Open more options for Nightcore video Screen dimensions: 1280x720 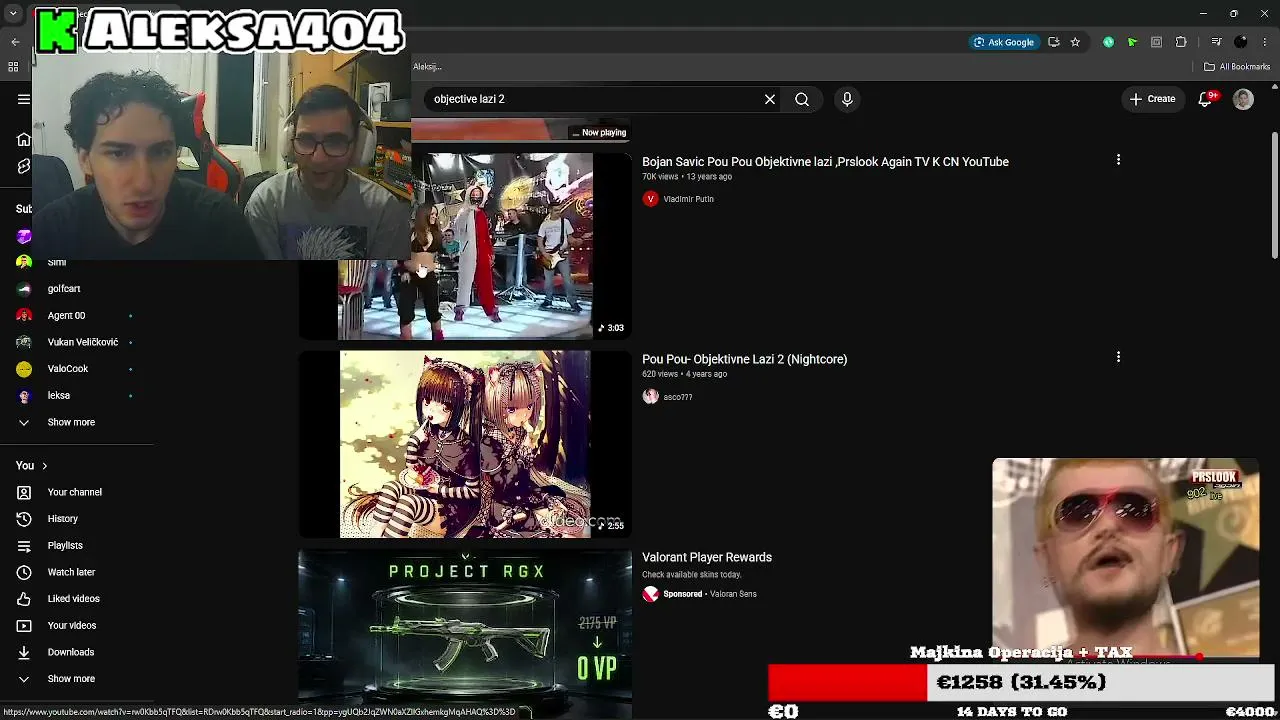[1118, 357]
